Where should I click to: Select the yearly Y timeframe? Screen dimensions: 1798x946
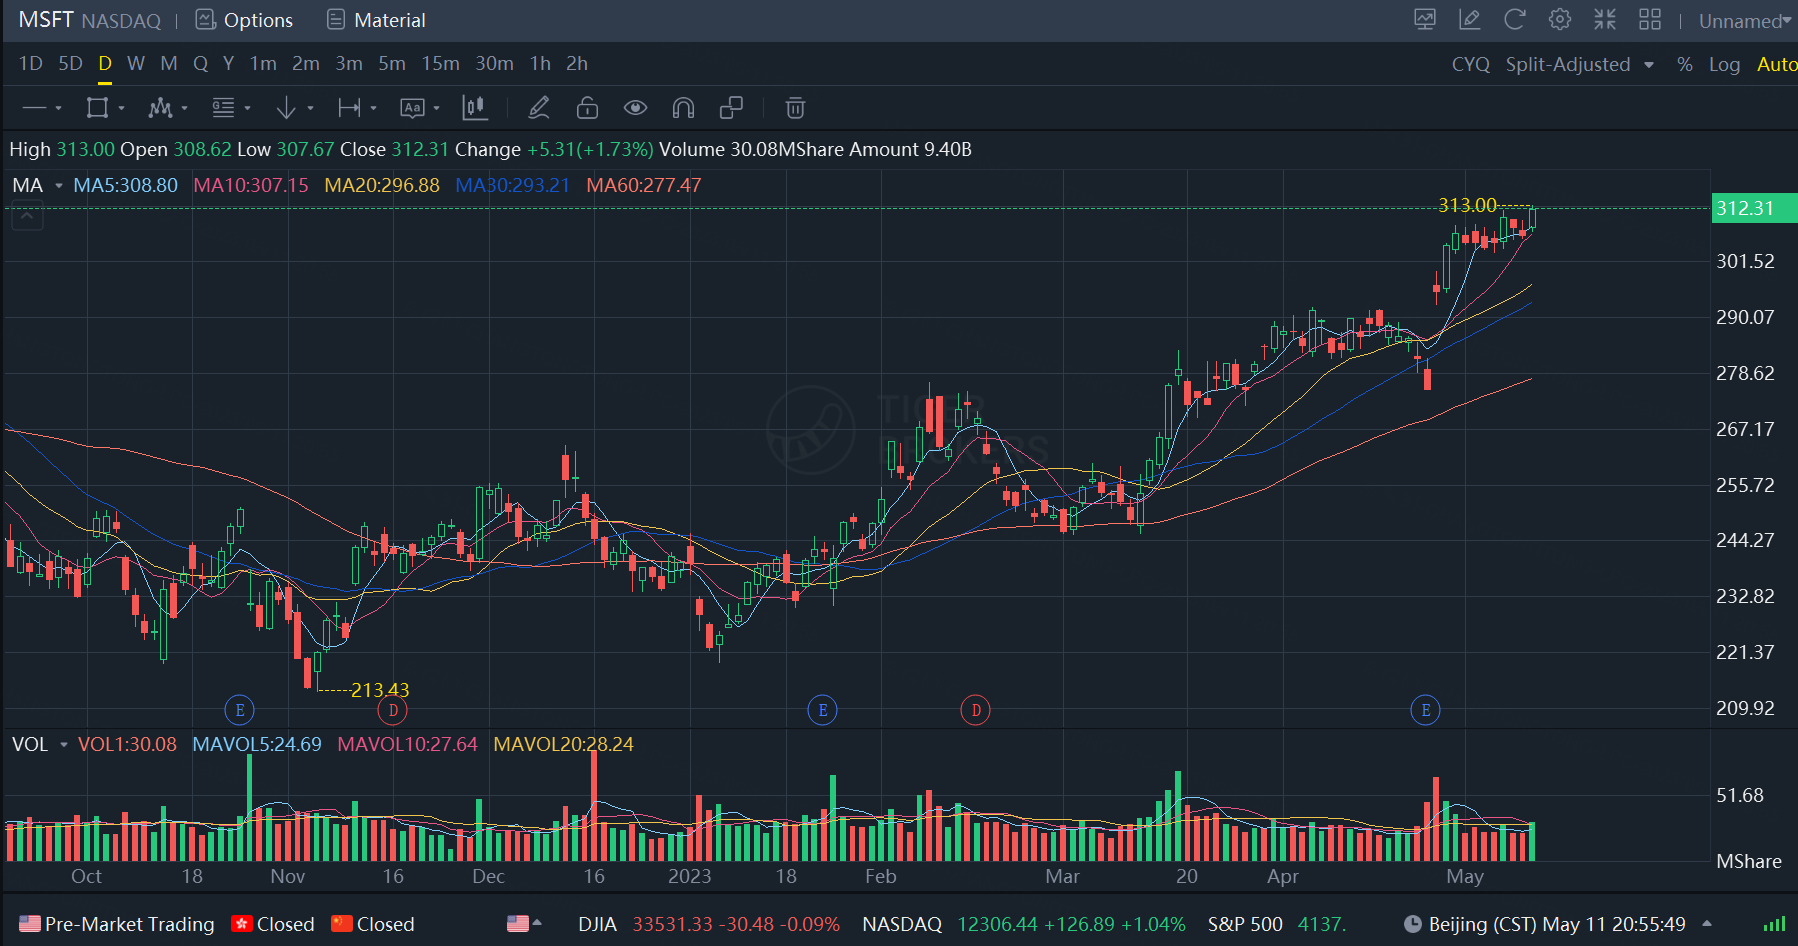click(x=228, y=64)
